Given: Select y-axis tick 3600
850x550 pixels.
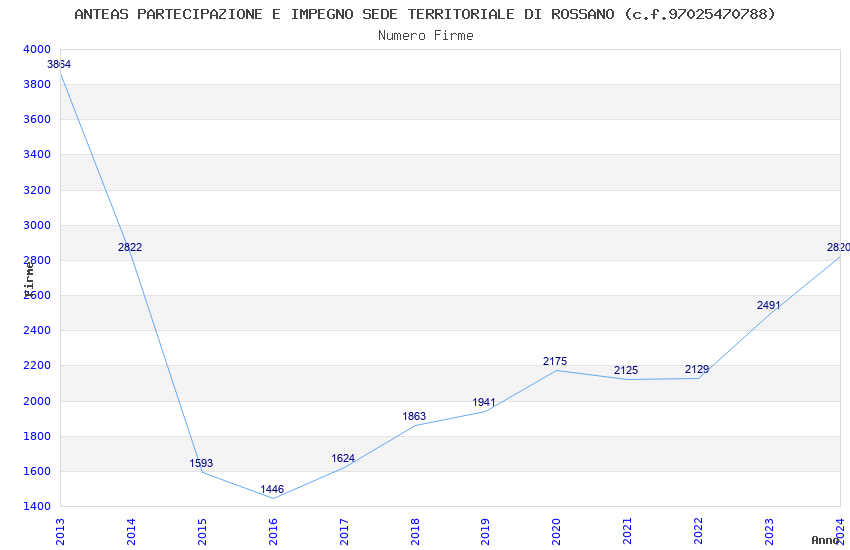Looking at the screenshot, I should (37, 119).
